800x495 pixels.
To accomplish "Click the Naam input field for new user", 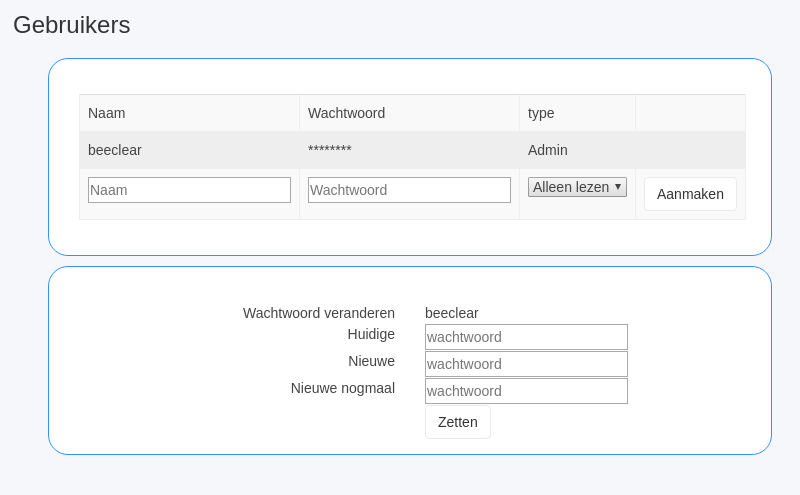I will coord(189,190).
